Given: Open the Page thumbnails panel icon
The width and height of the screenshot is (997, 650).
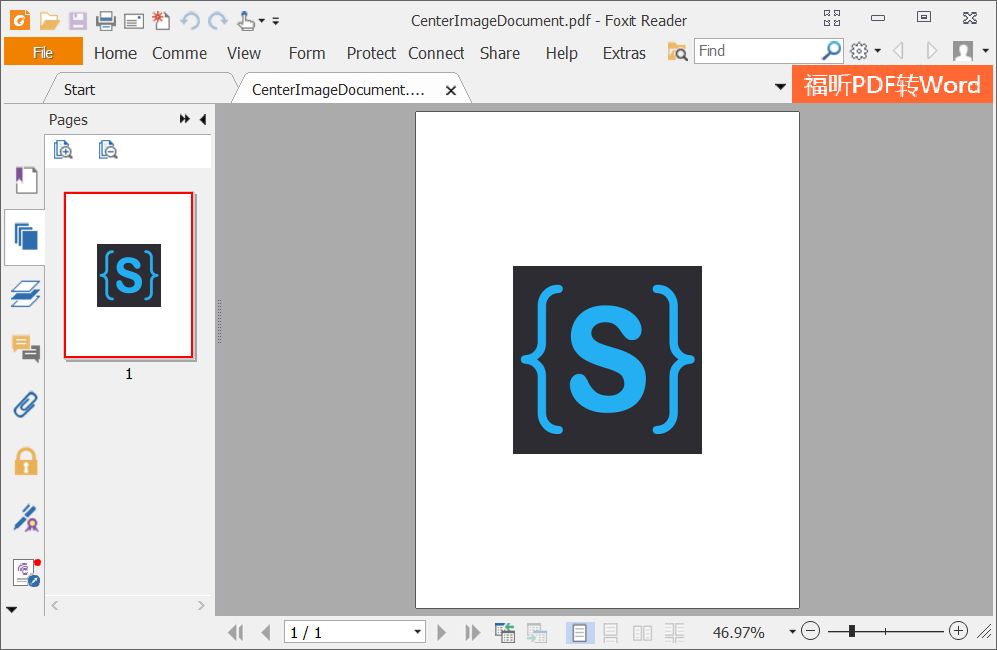Looking at the screenshot, I should [25, 237].
